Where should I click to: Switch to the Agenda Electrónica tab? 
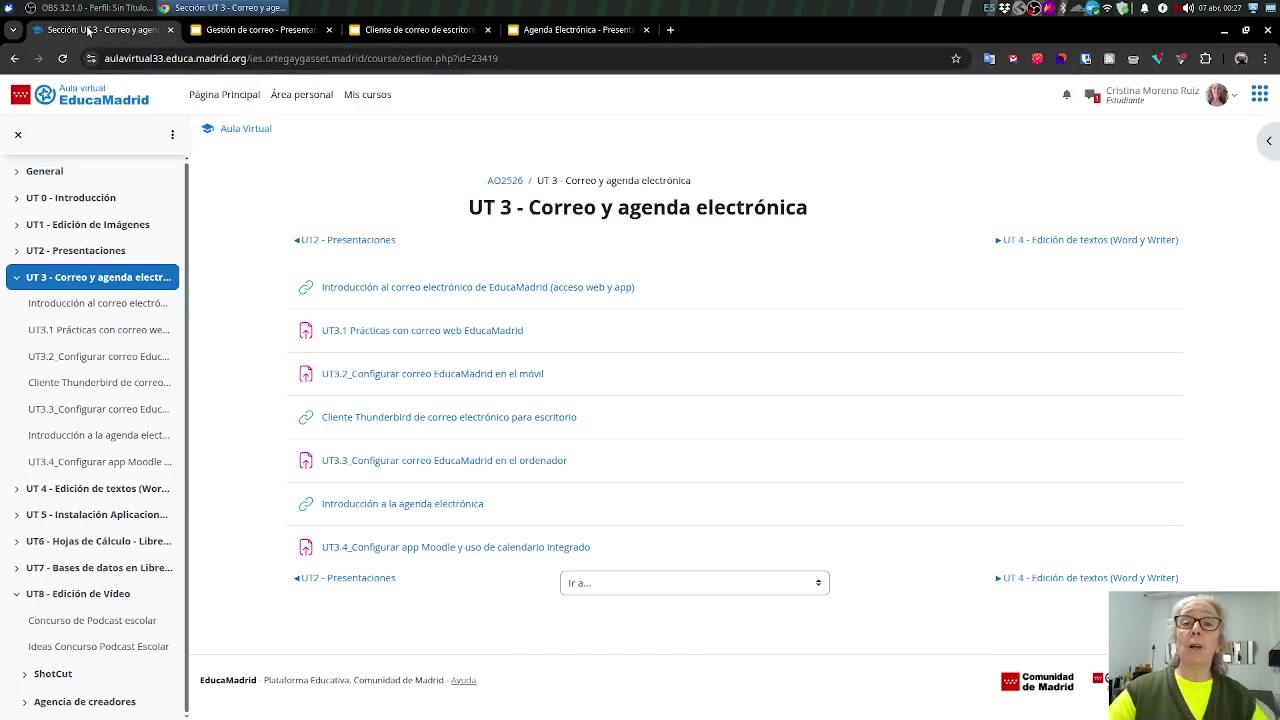tap(579, 30)
